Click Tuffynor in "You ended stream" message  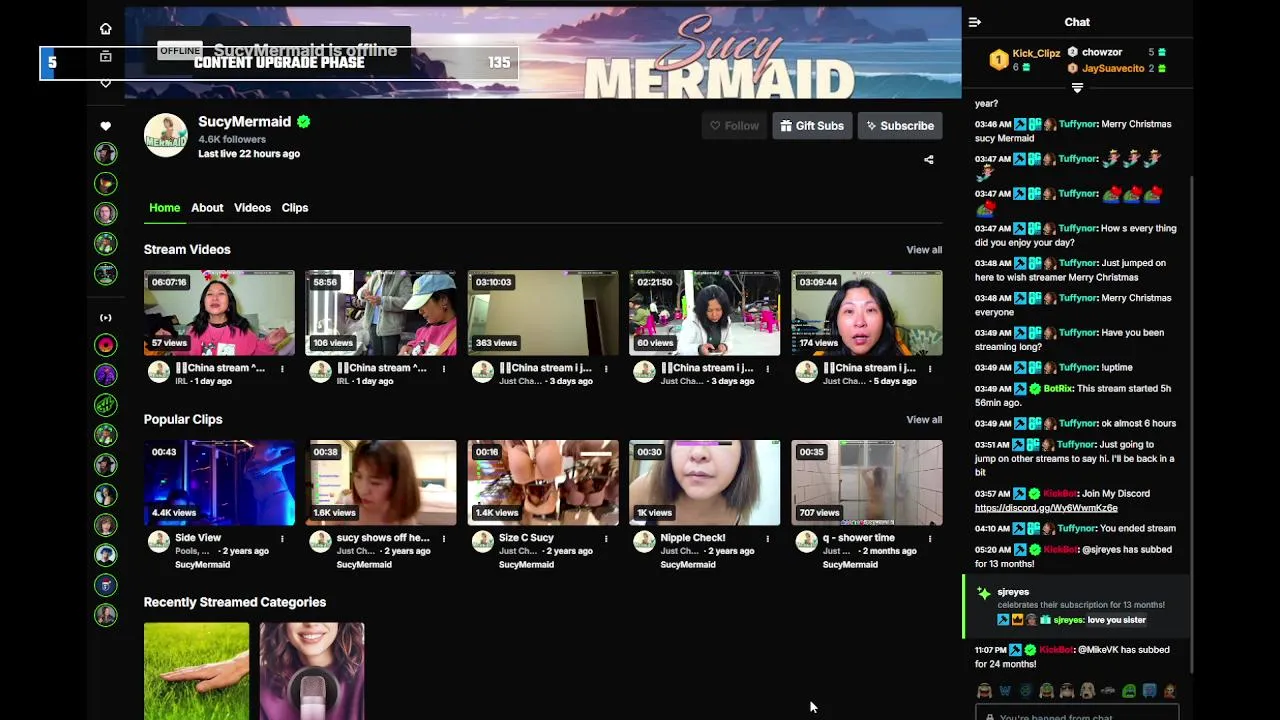(x=1077, y=528)
